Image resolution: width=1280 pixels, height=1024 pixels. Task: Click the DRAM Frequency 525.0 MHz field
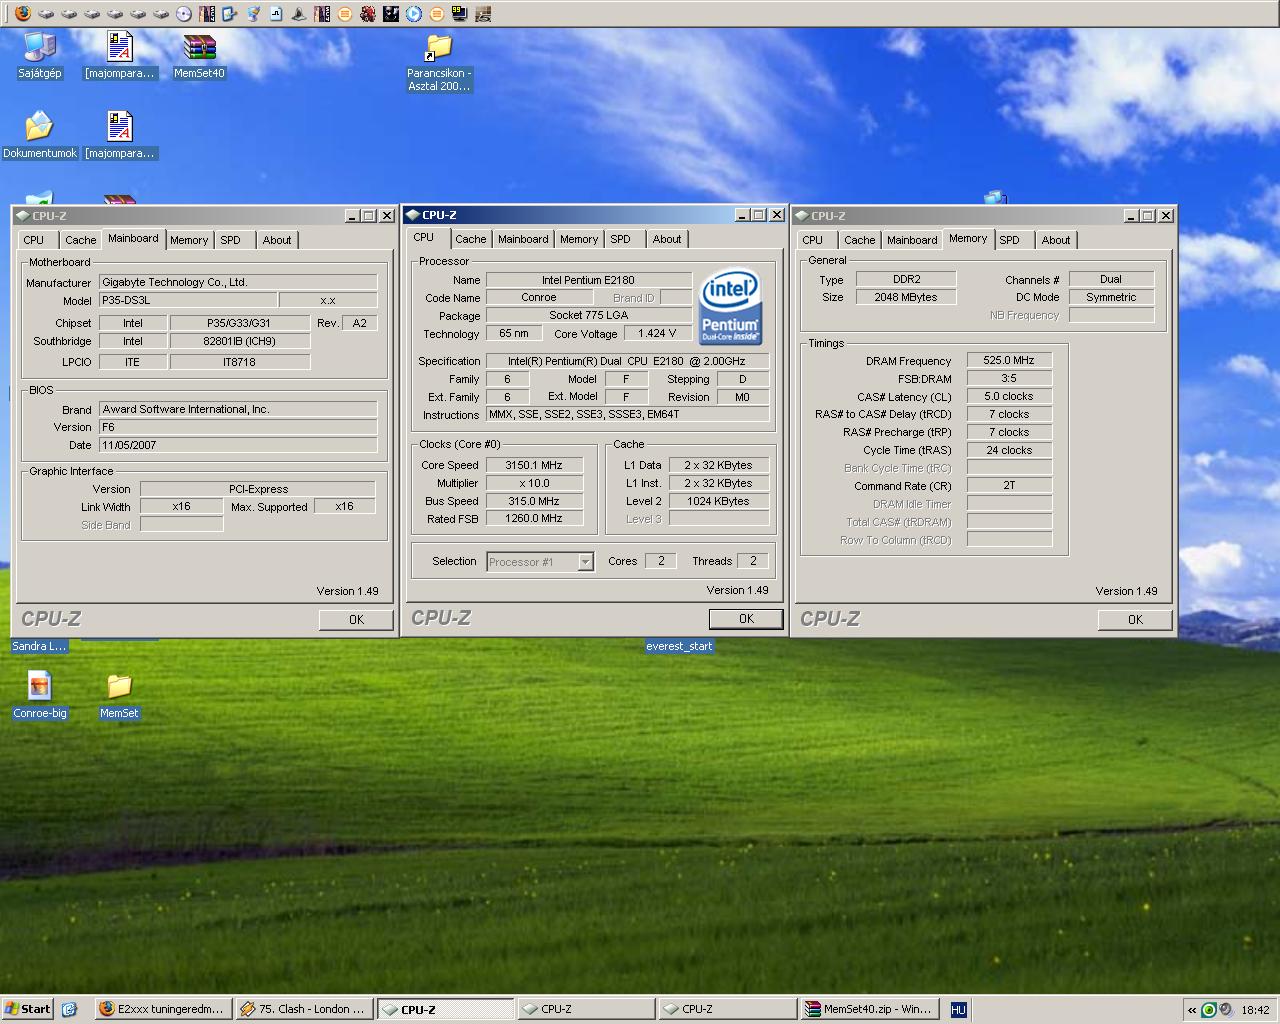[1009, 360]
